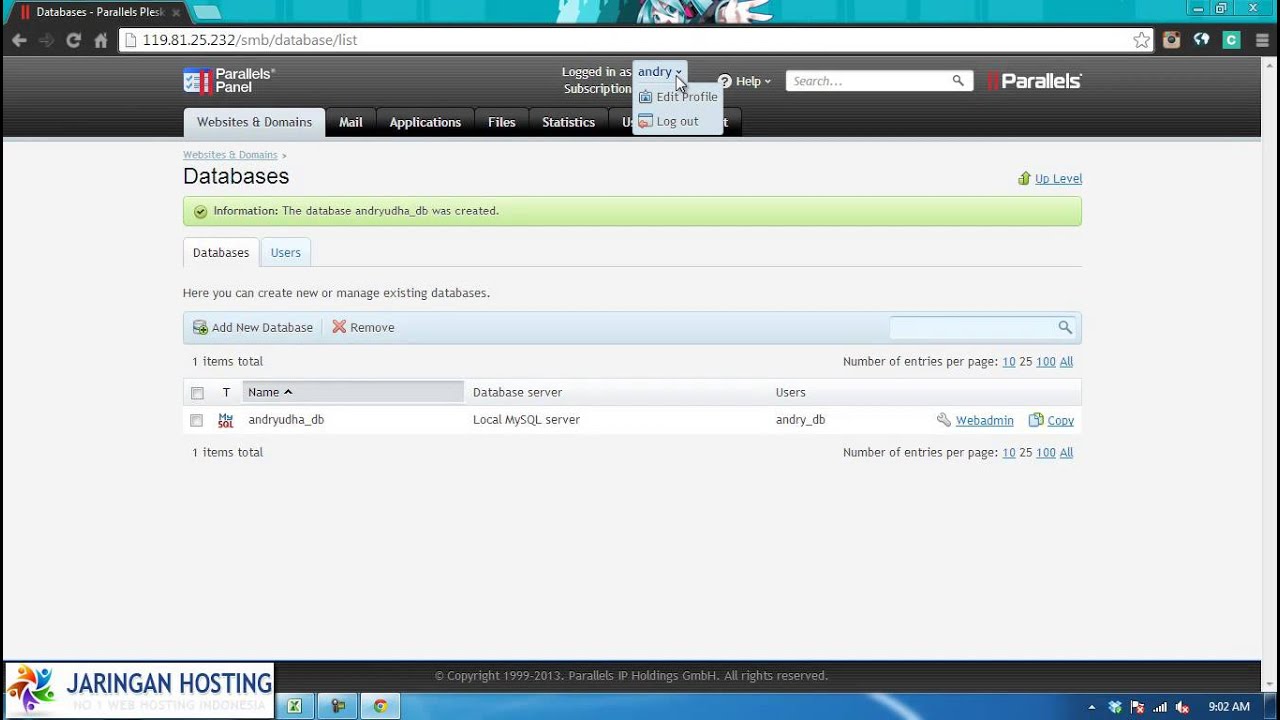
Task: Switch to the Users sub-tab
Action: click(x=286, y=252)
